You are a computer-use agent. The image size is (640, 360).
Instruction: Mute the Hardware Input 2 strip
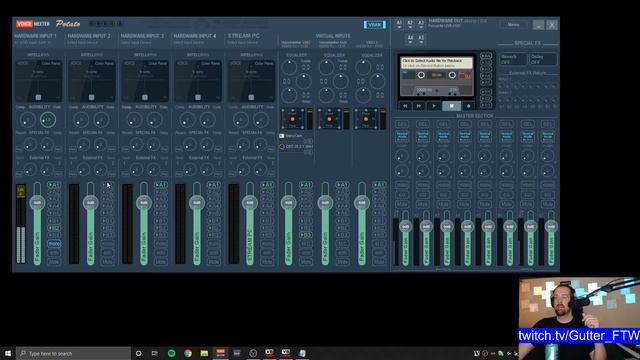[x=107, y=262]
